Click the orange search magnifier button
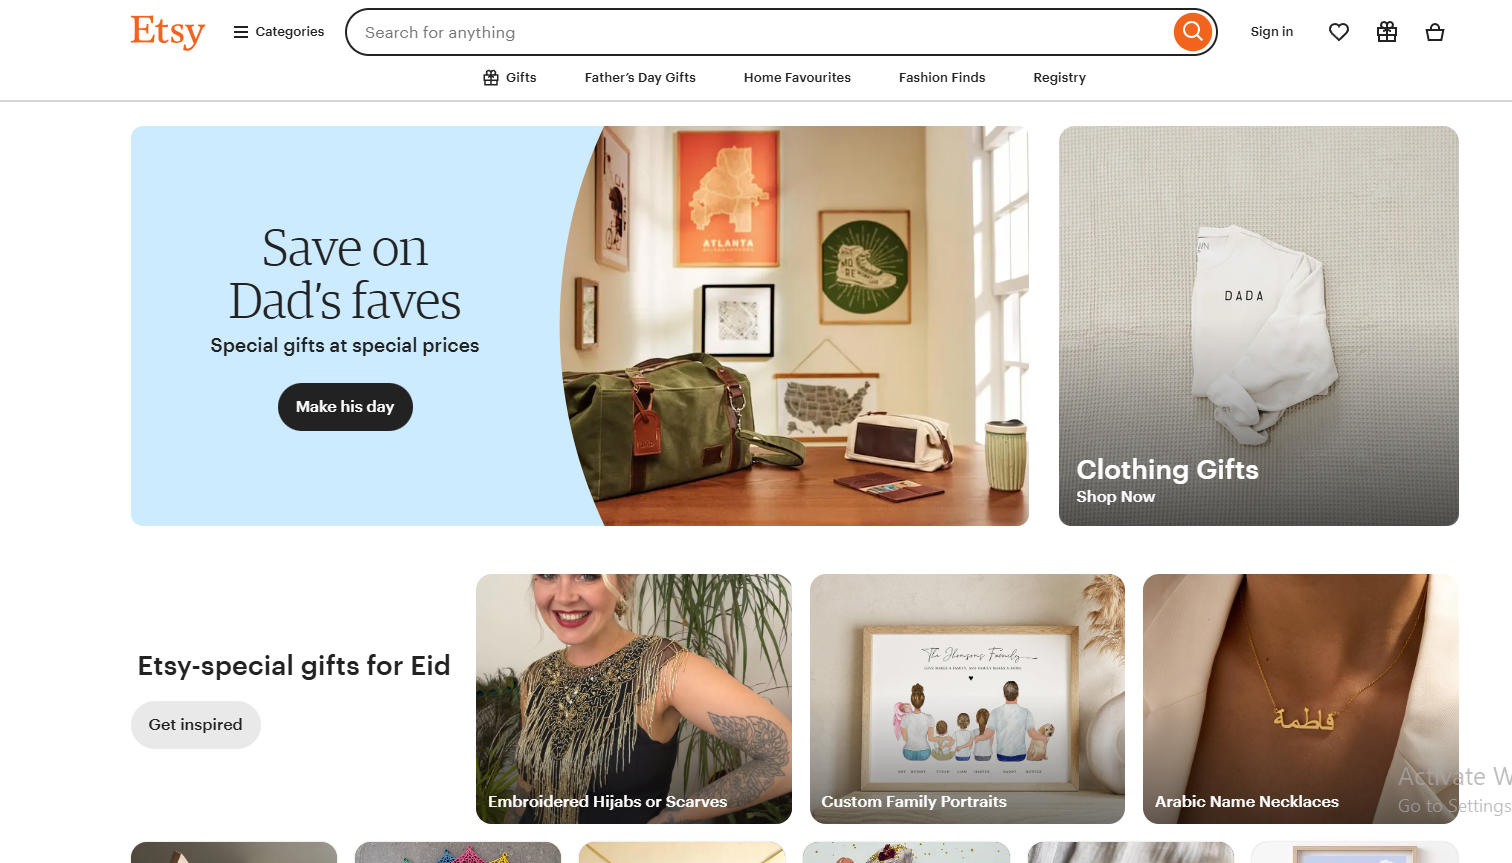 [x=1192, y=32]
